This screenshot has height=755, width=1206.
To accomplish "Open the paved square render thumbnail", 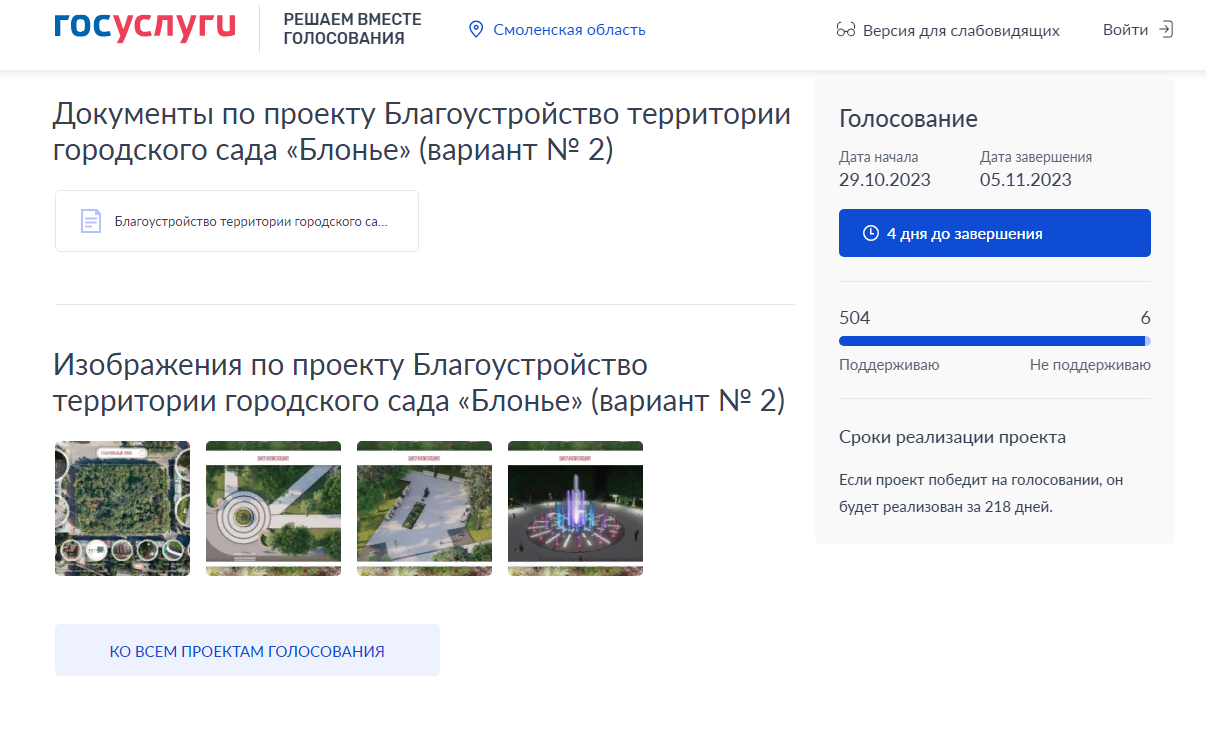I will (424, 508).
